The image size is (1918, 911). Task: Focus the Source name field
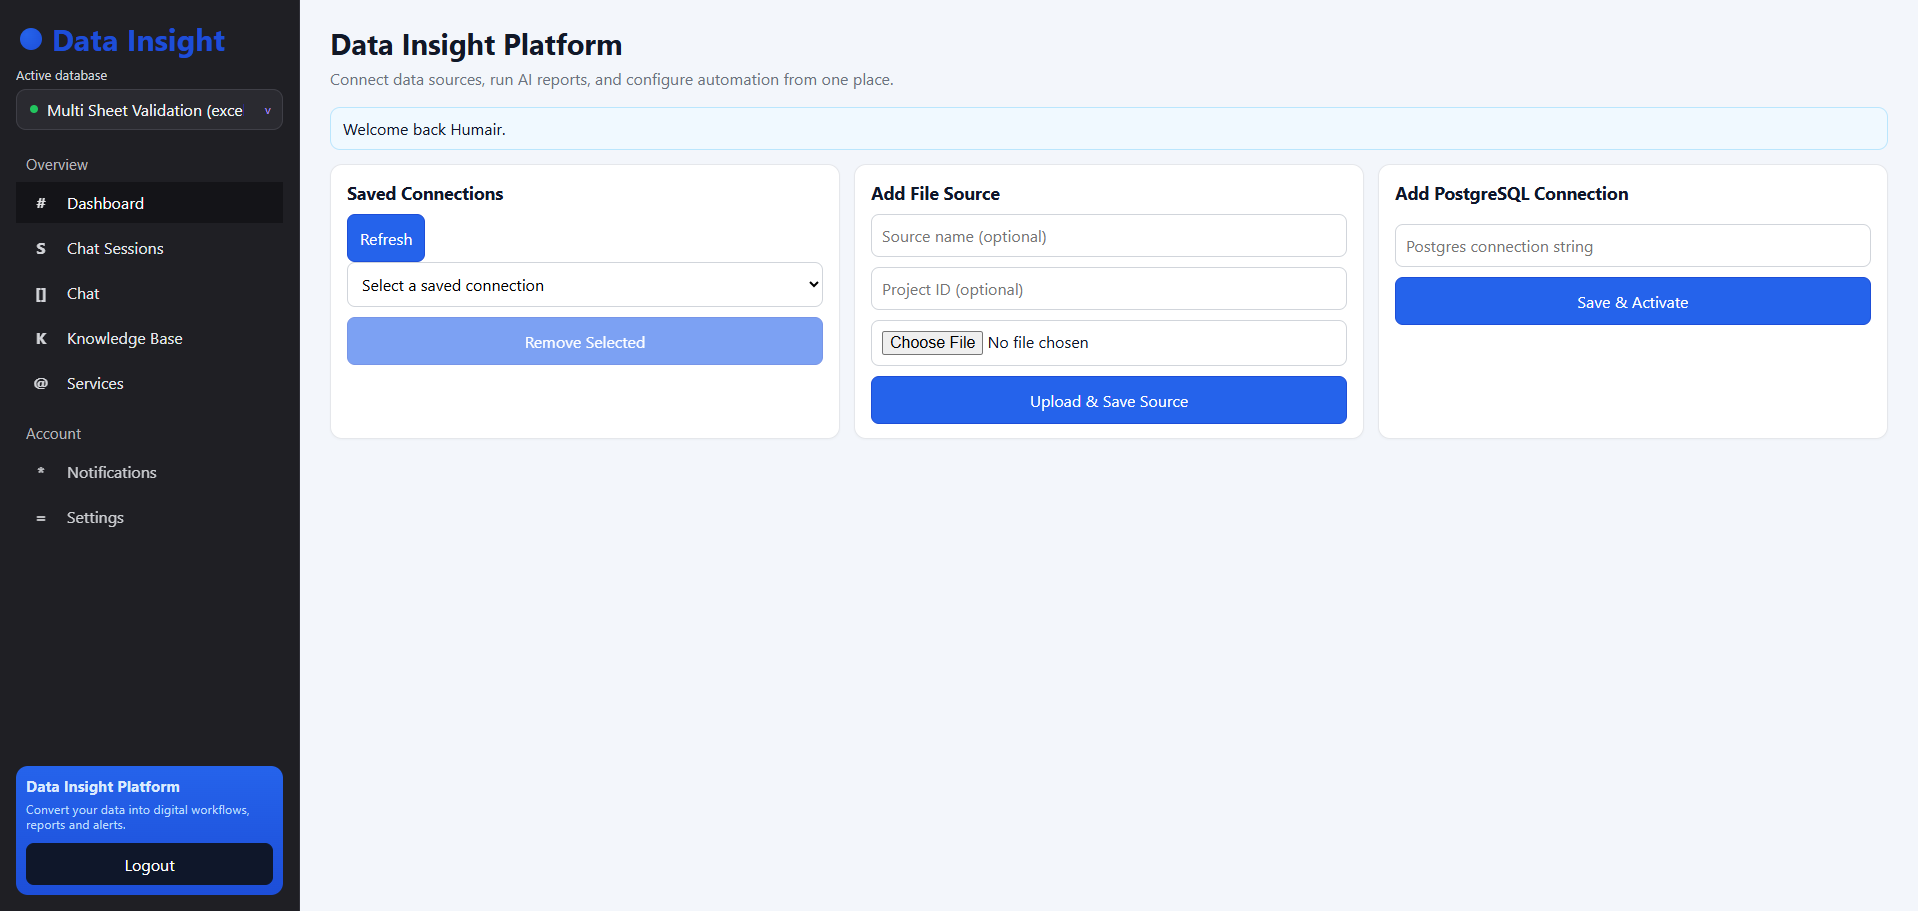(1109, 236)
